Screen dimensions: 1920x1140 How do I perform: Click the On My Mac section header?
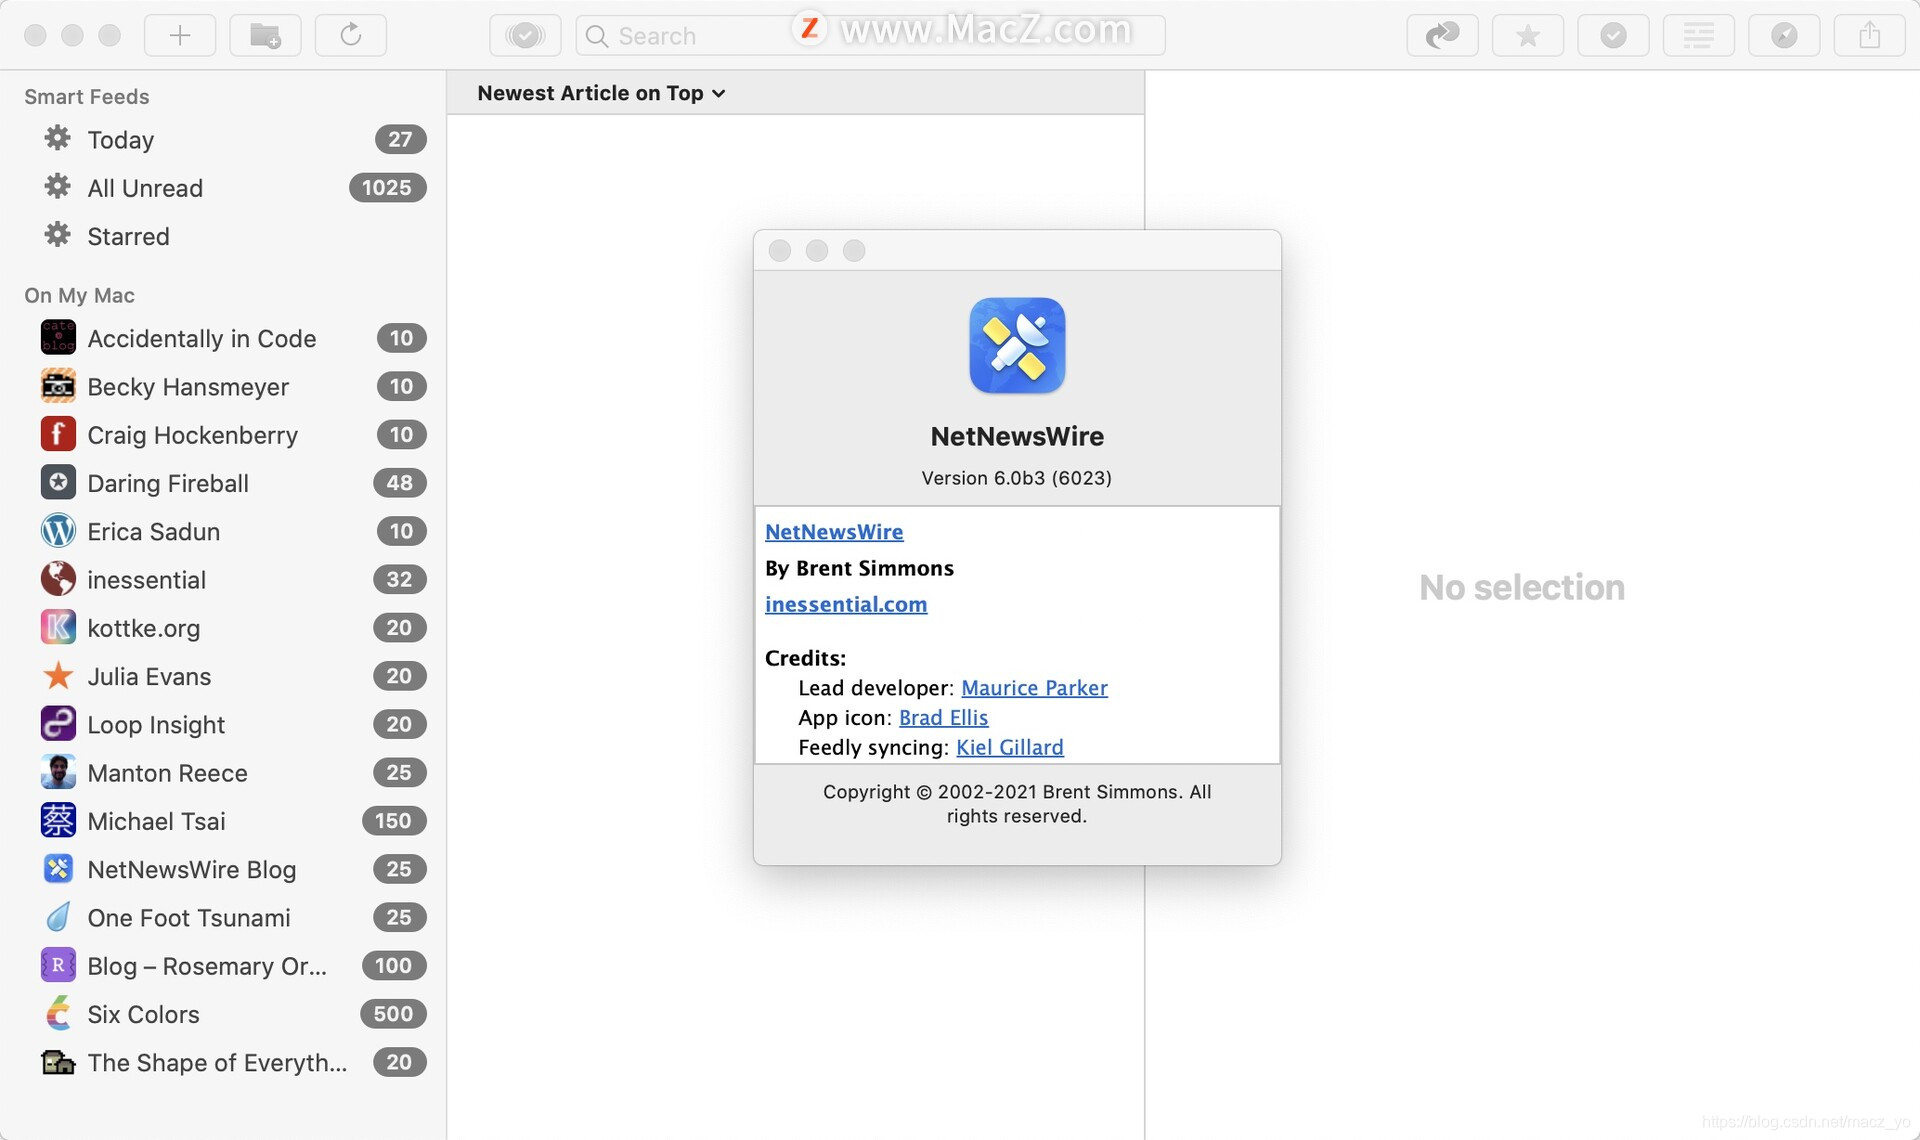pos(80,295)
